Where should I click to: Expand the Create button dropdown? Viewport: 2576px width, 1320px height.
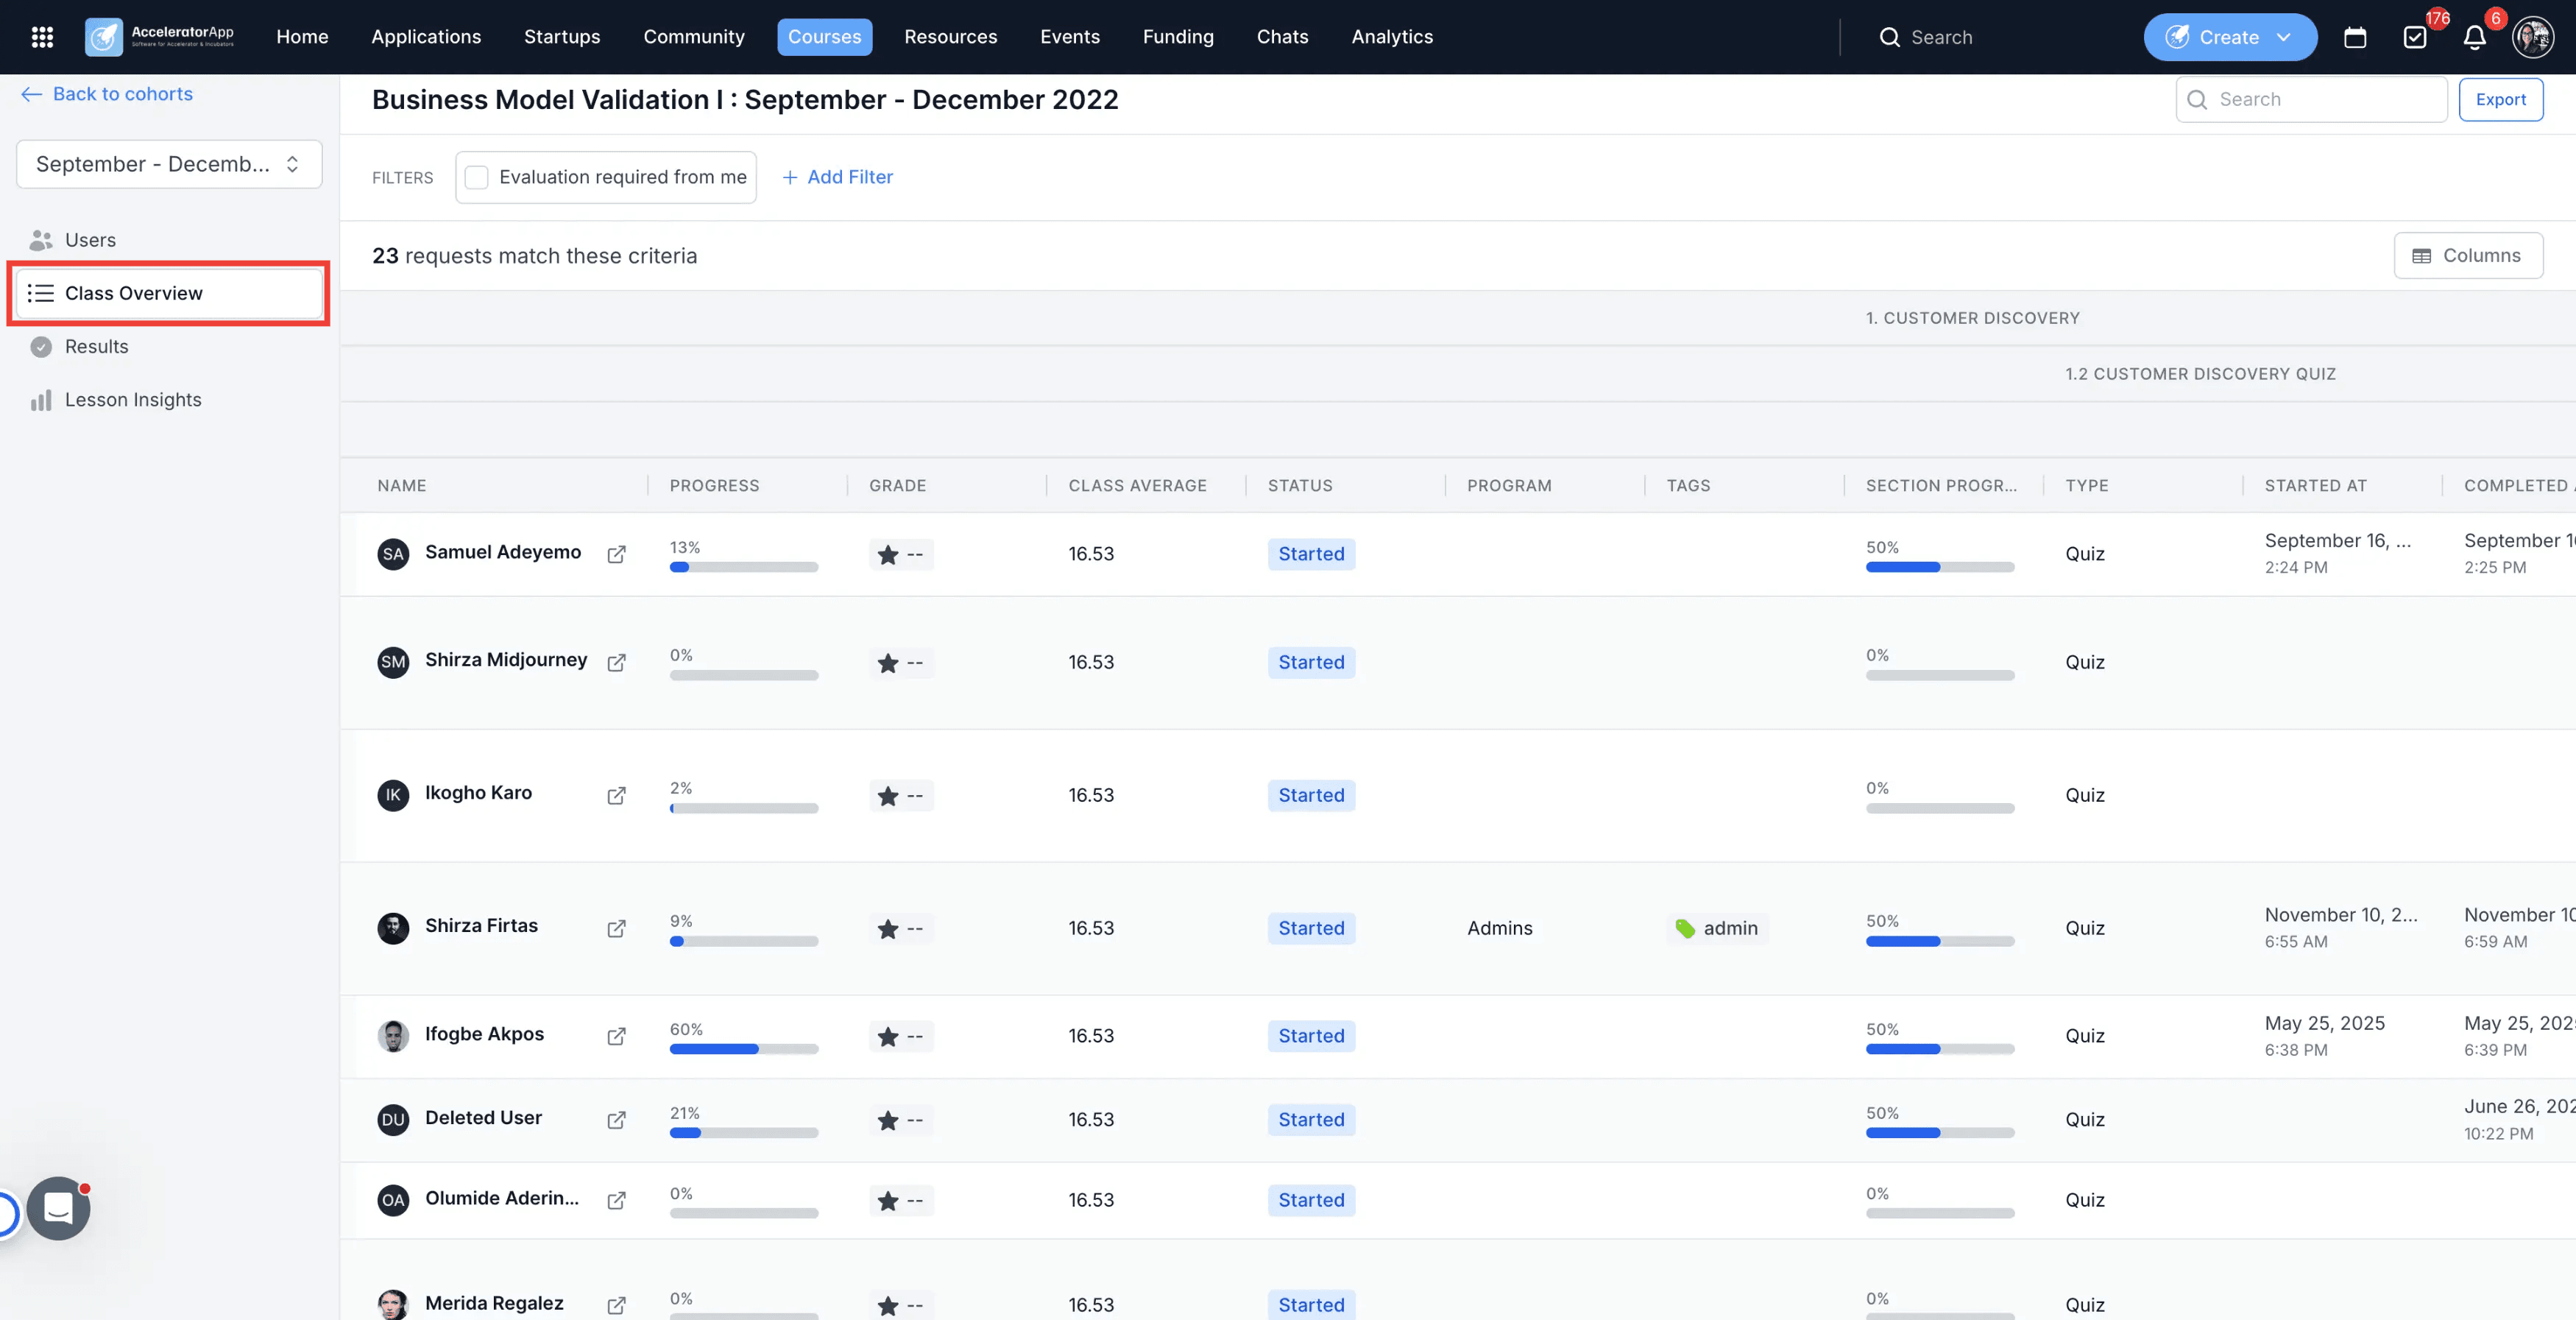click(x=2230, y=37)
